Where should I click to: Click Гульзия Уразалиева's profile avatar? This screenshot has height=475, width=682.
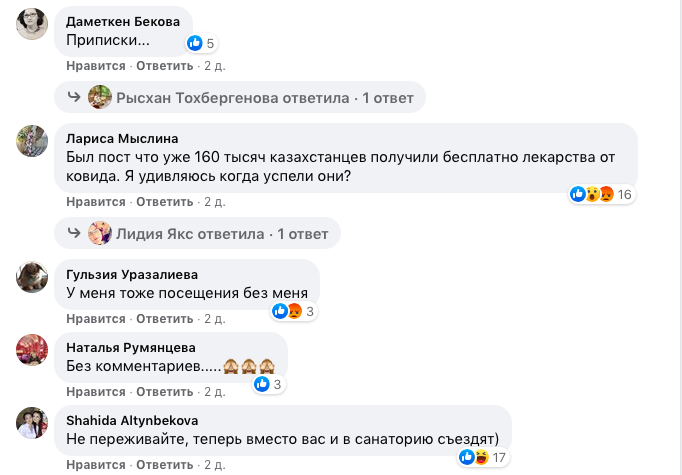tap(33, 276)
